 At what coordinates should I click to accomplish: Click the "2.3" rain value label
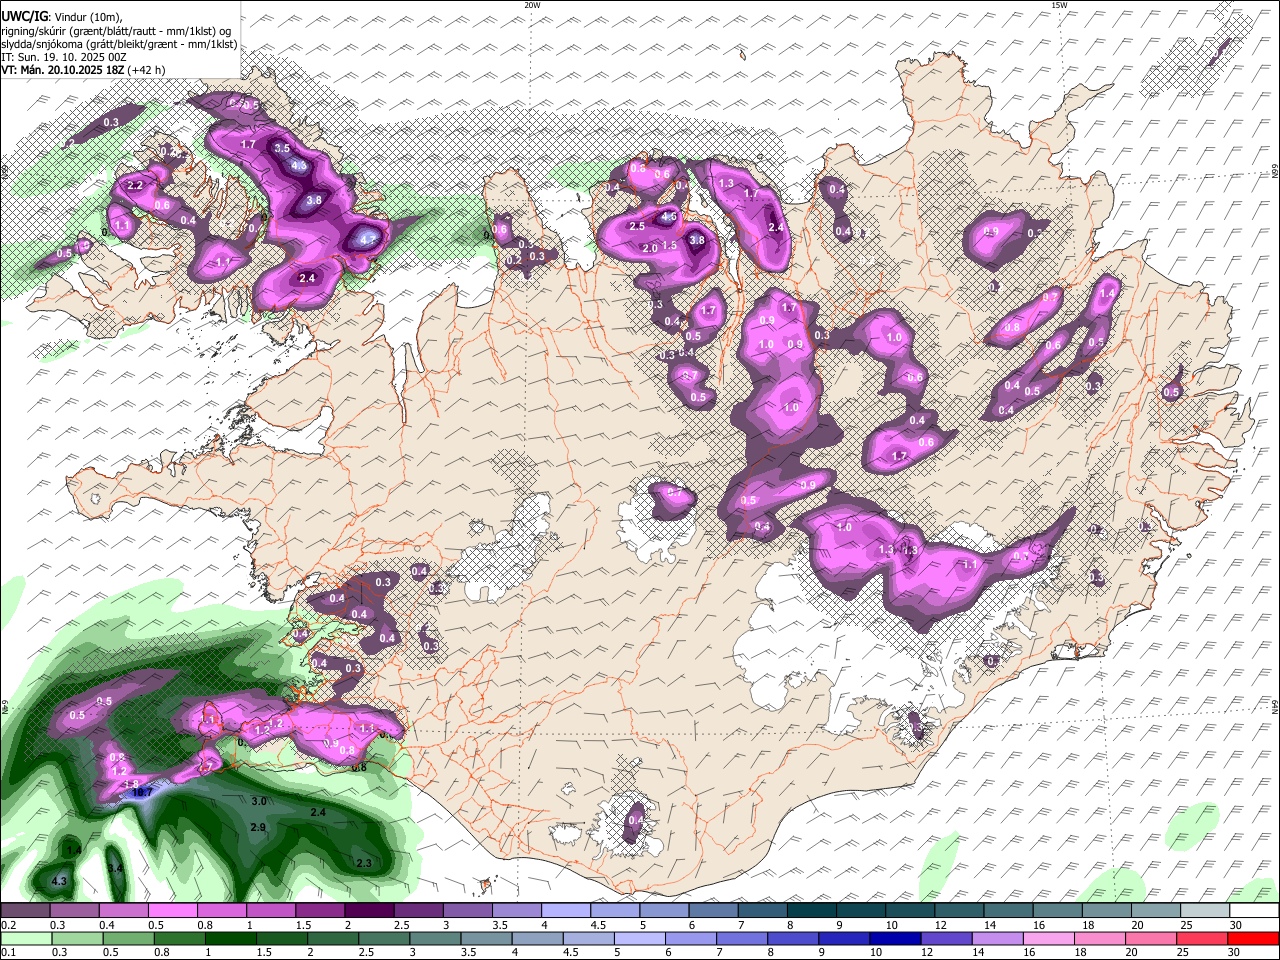click(364, 863)
